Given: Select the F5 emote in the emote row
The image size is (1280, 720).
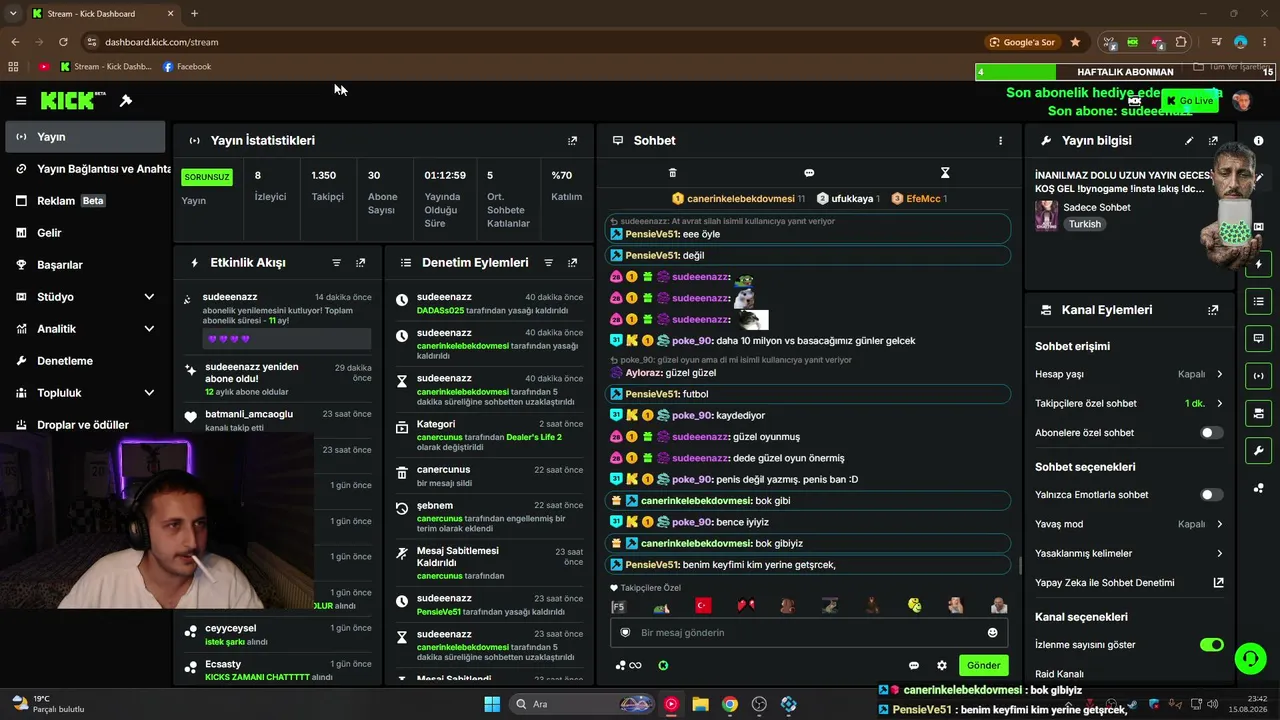Looking at the screenshot, I should tap(618, 607).
